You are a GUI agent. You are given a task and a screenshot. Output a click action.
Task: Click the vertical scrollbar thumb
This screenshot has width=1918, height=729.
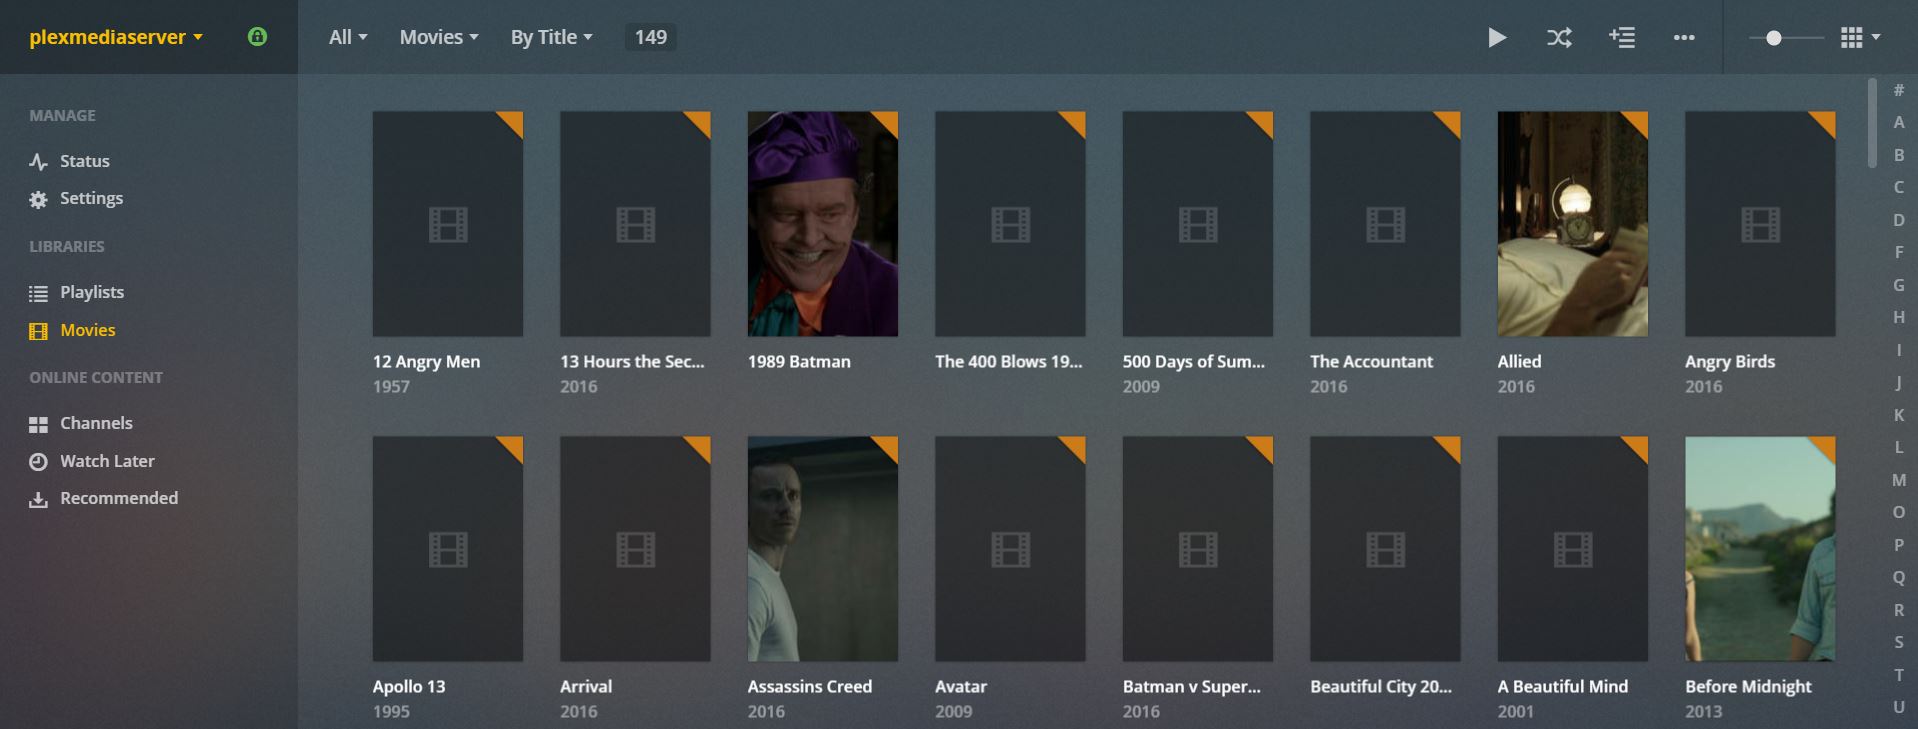point(1872,123)
